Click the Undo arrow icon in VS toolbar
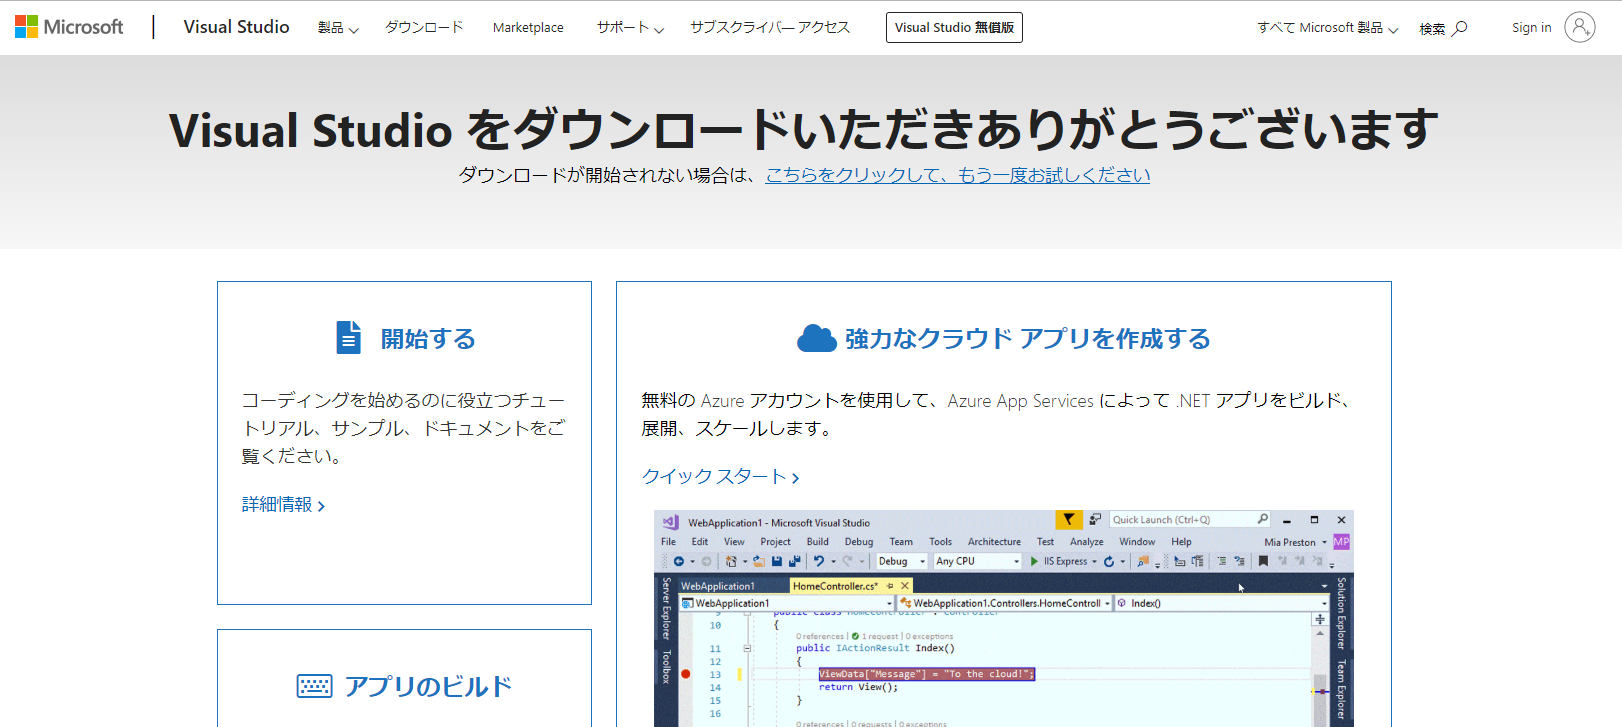This screenshot has width=1622, height=727. [819, 561]
